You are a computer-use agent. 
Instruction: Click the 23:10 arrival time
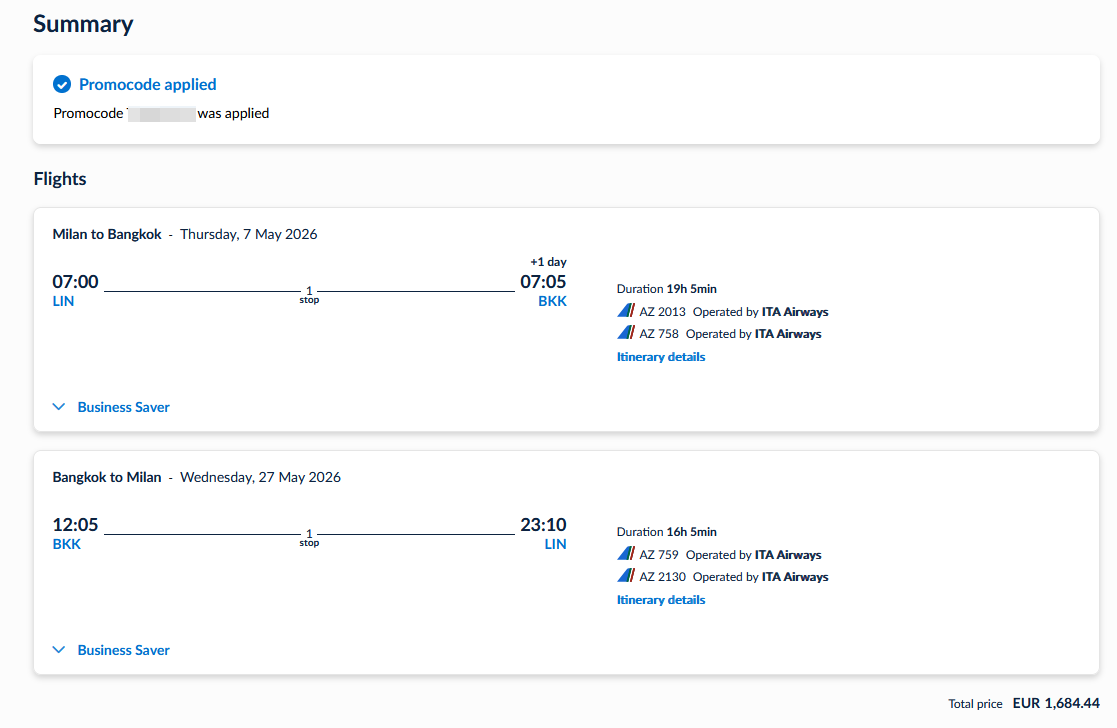[x=543, y=525]
